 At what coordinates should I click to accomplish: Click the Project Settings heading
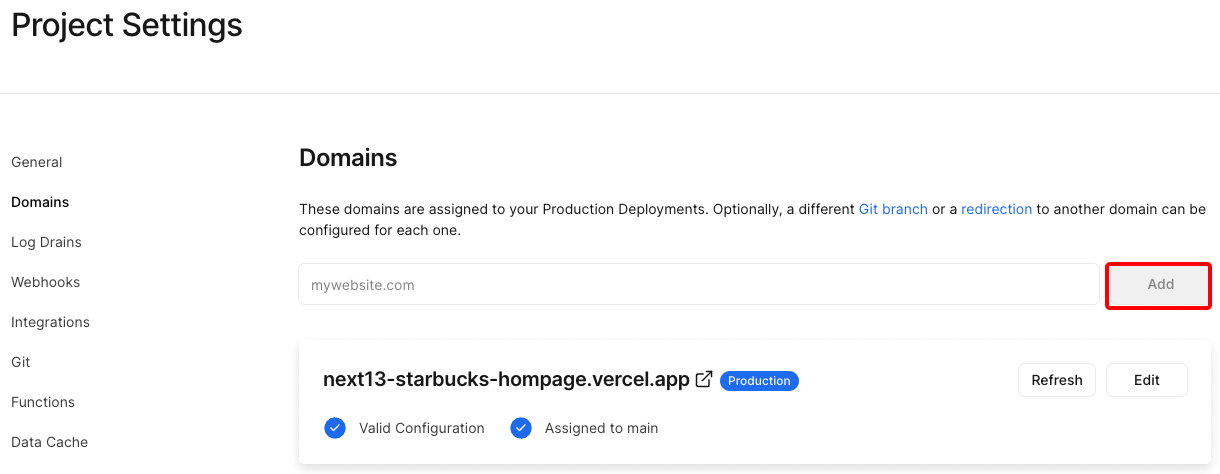[x=127, y=25]
